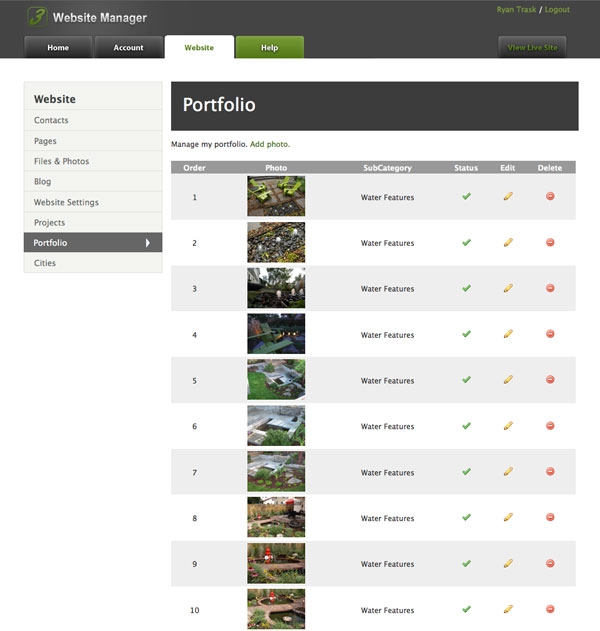
Task: Toggle status checkmark for row 10
Action: click(466, 609)
